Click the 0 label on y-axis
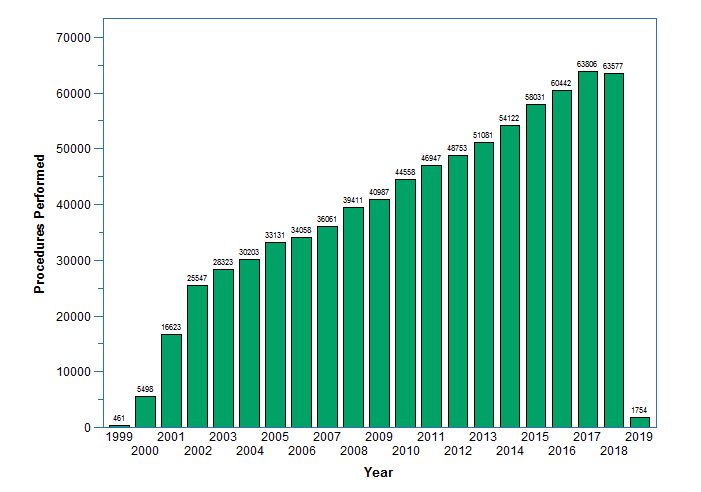The width and height of the screenshot is (701, 492). [87, 428]
